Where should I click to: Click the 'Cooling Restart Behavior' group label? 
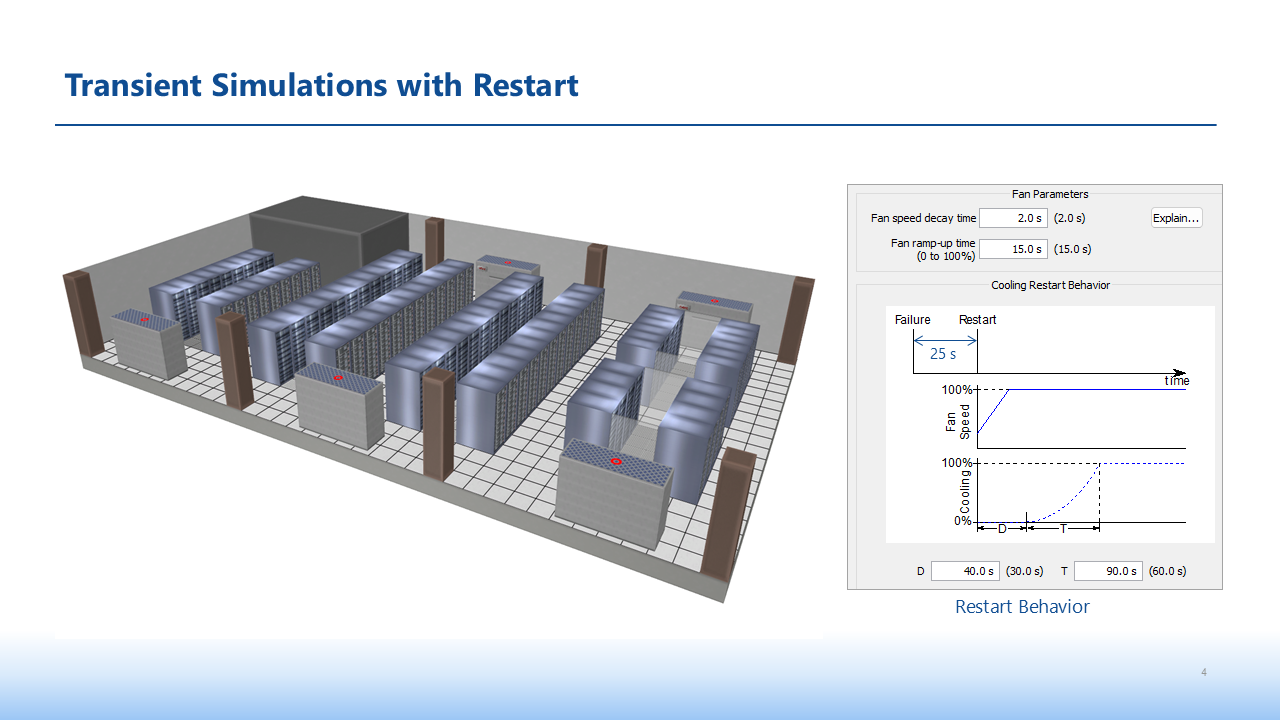coord(1050,285)
